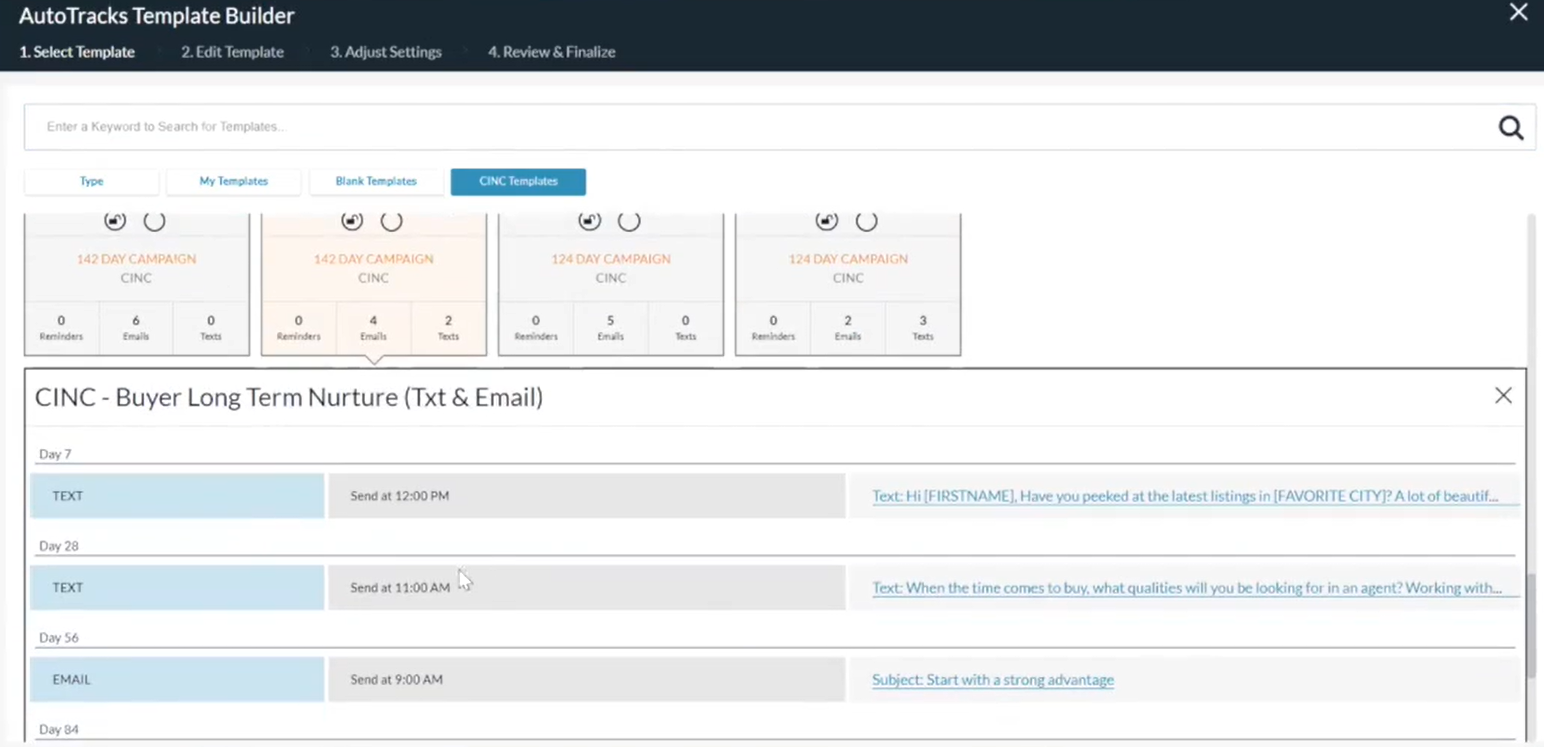
Task: Click the Send at 12:00 PM cell
Action: click(587, 496)
